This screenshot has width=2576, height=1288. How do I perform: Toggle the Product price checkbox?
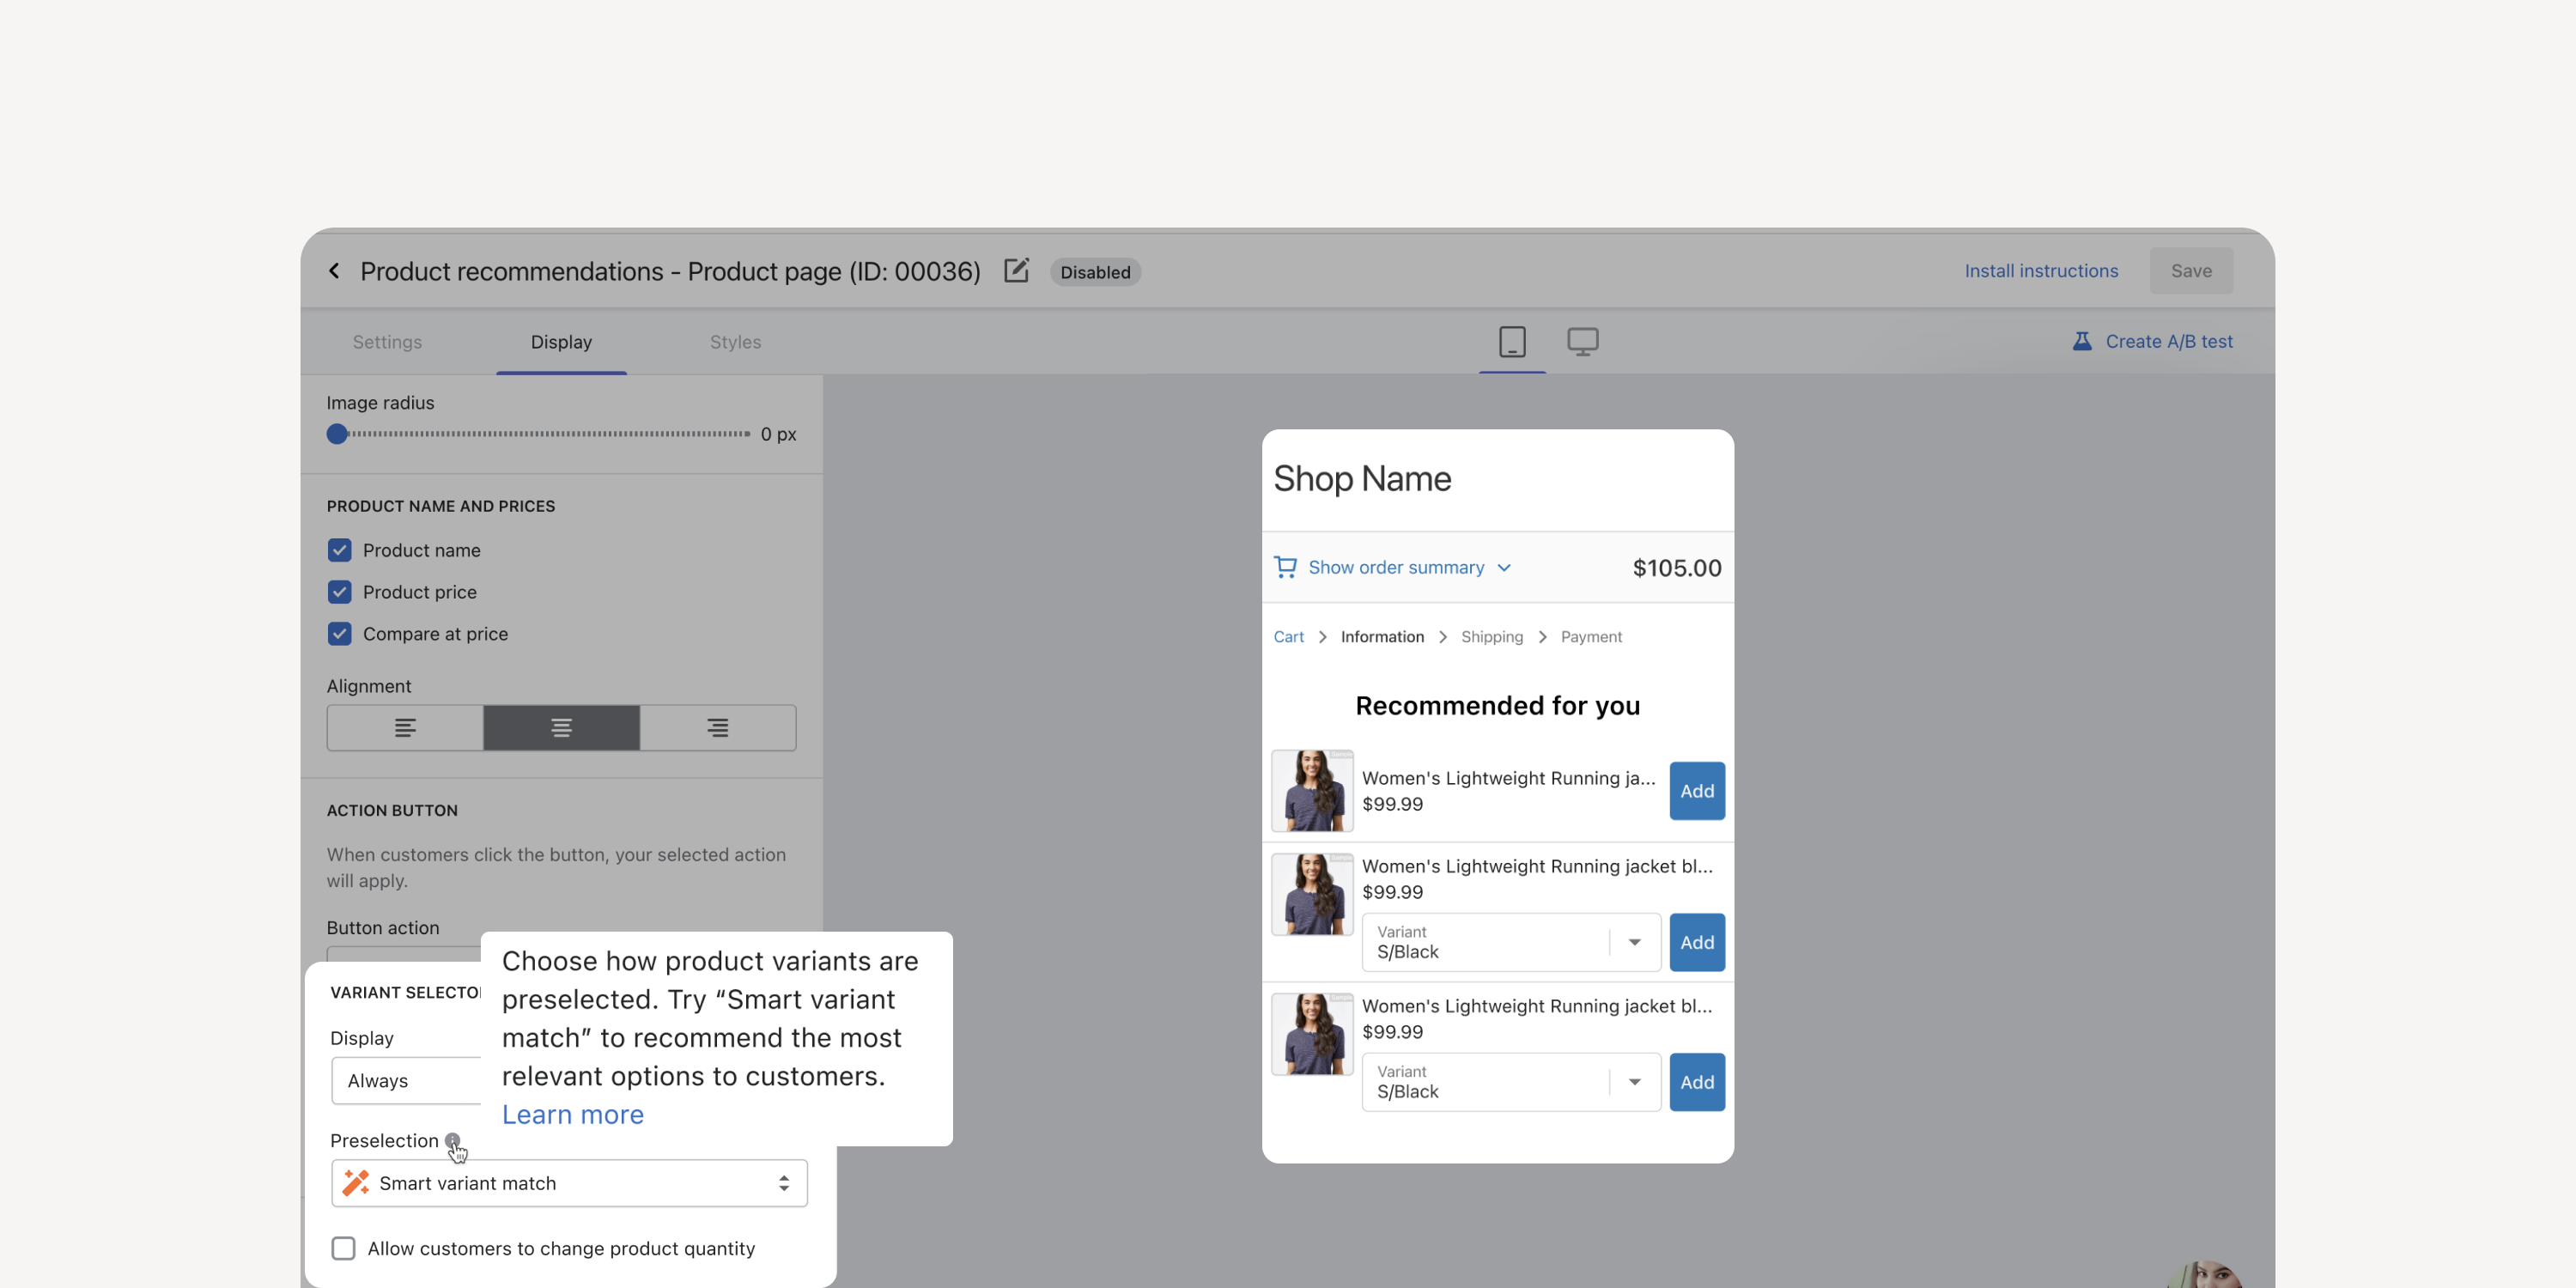(340, 592)
